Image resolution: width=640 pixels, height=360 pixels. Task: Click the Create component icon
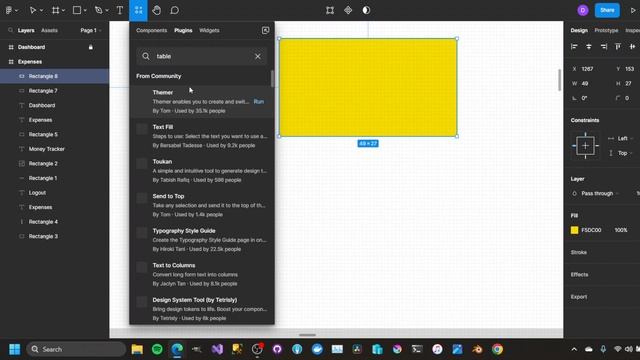(348, 10)
